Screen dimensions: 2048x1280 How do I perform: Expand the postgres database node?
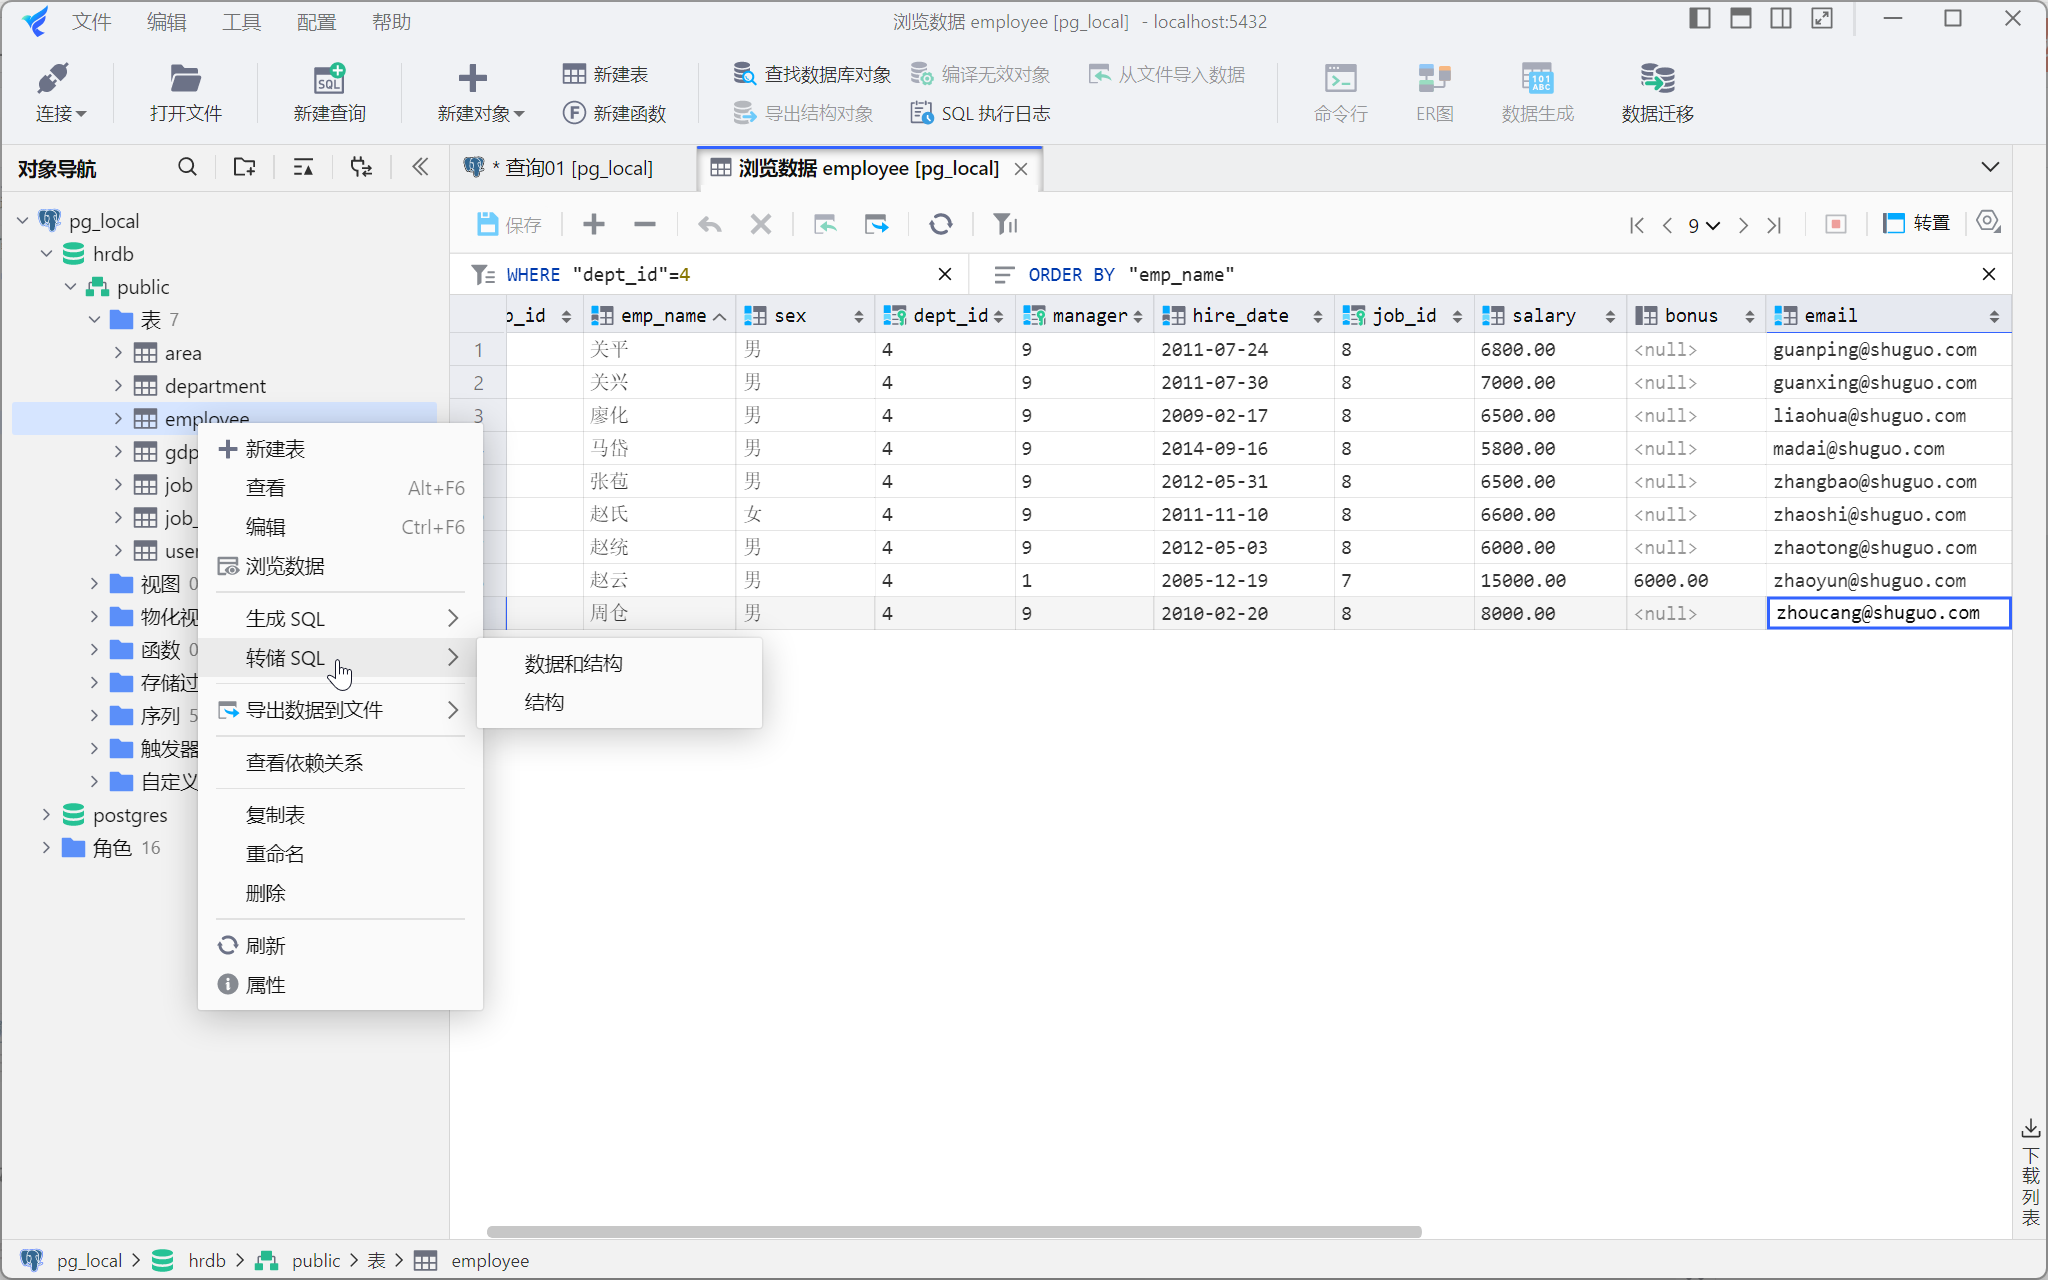46,815
